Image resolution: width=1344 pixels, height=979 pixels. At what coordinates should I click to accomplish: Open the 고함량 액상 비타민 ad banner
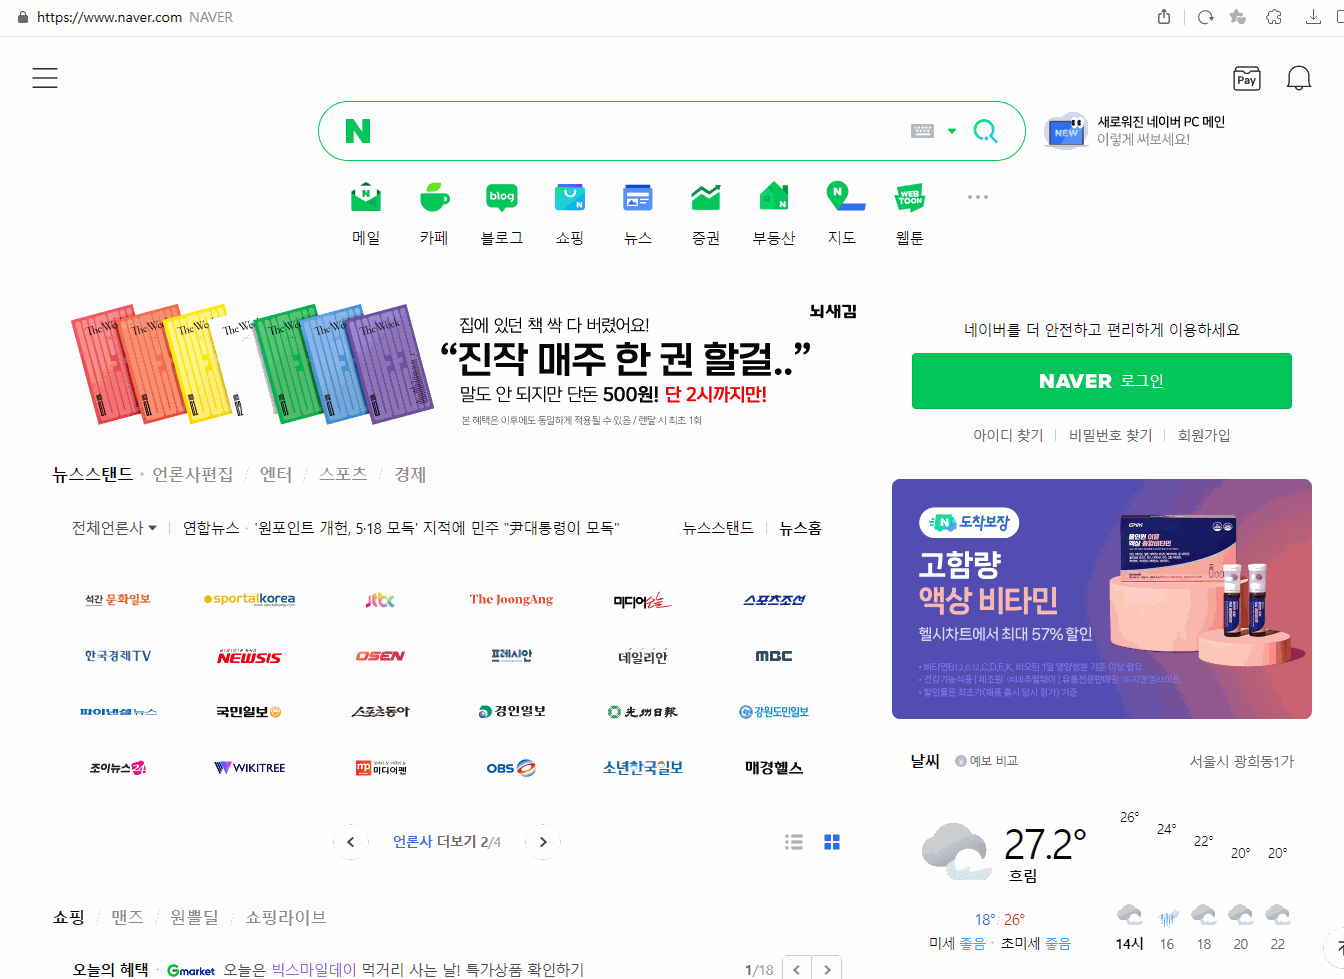coord(1102,599)
